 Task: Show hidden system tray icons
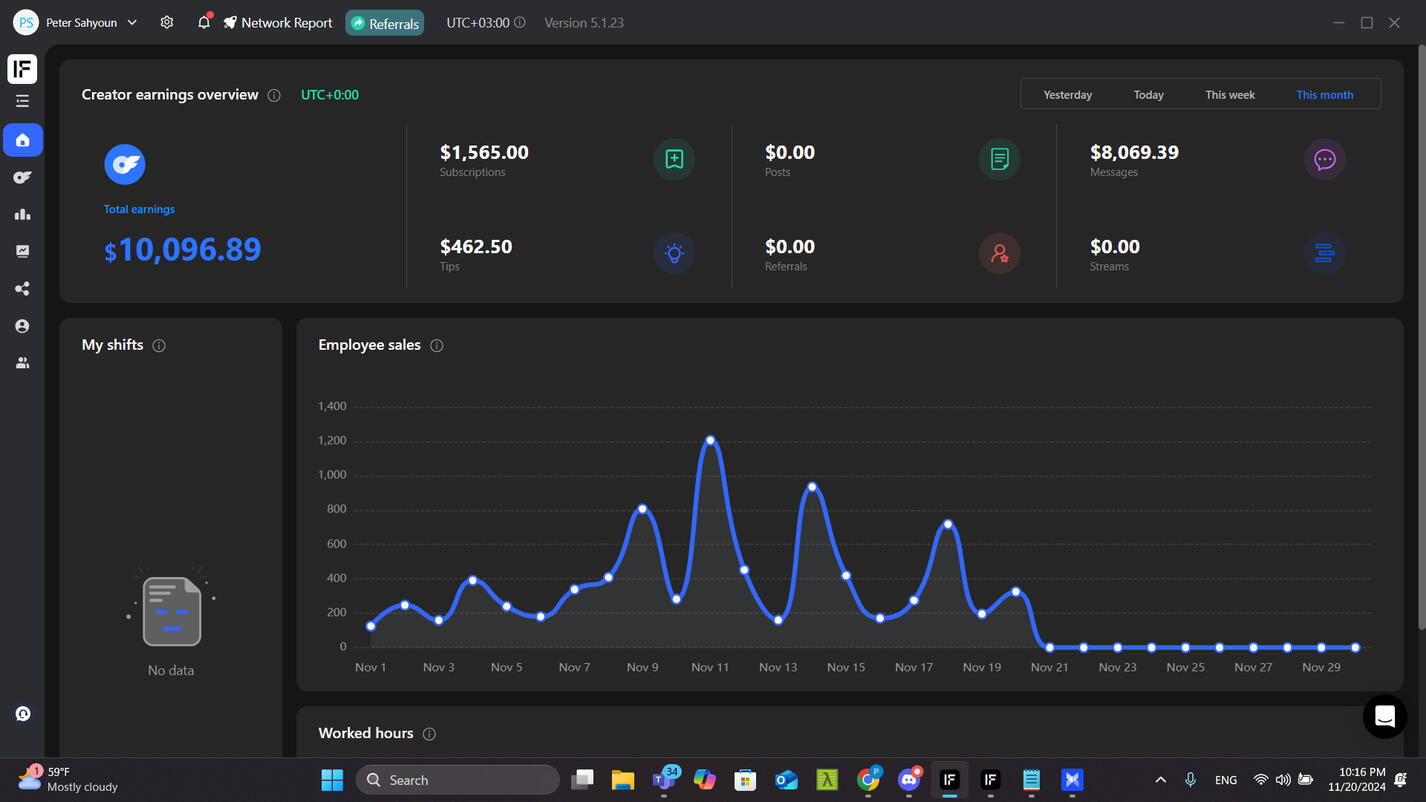click(x=1160, y=780)
